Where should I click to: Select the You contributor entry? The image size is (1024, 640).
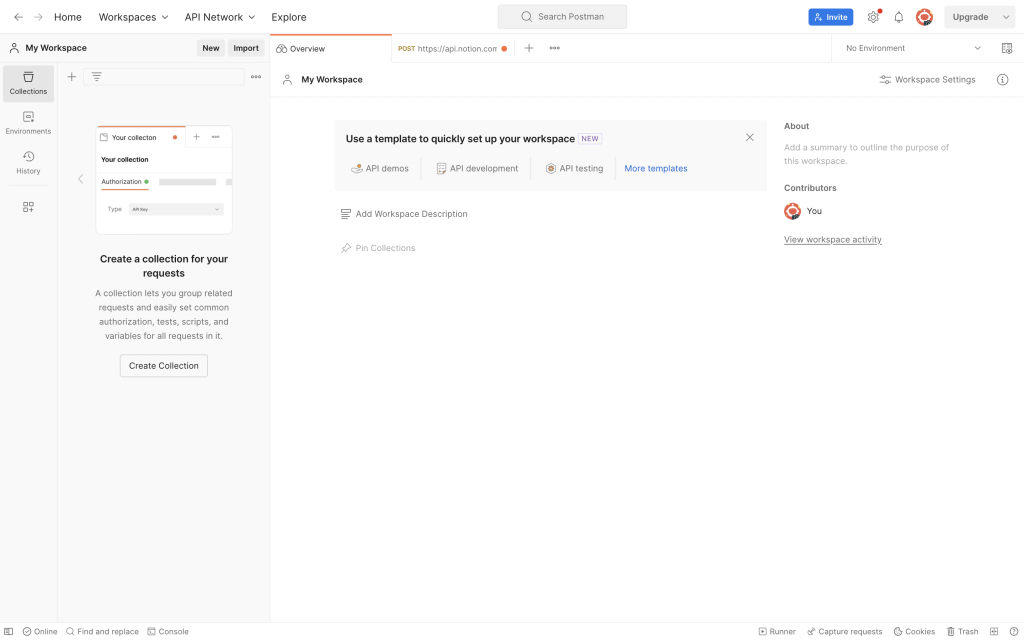(803, 211)
